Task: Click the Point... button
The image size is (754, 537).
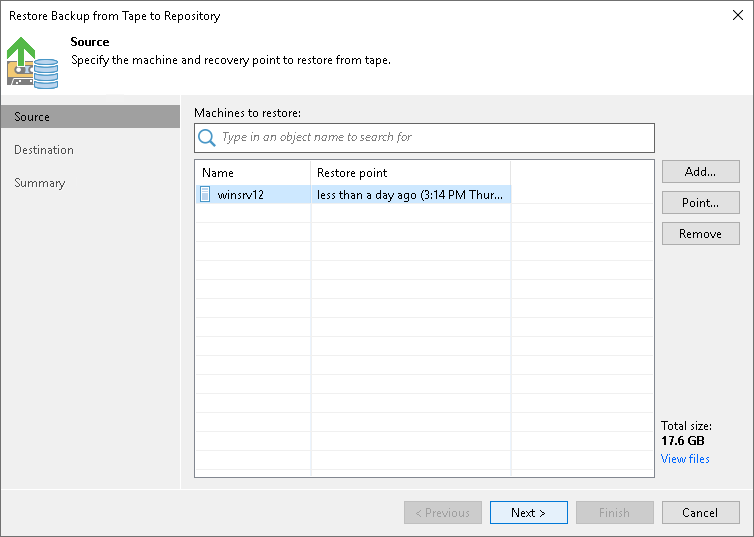Action: pyautogui.click(x=701, y=203)
